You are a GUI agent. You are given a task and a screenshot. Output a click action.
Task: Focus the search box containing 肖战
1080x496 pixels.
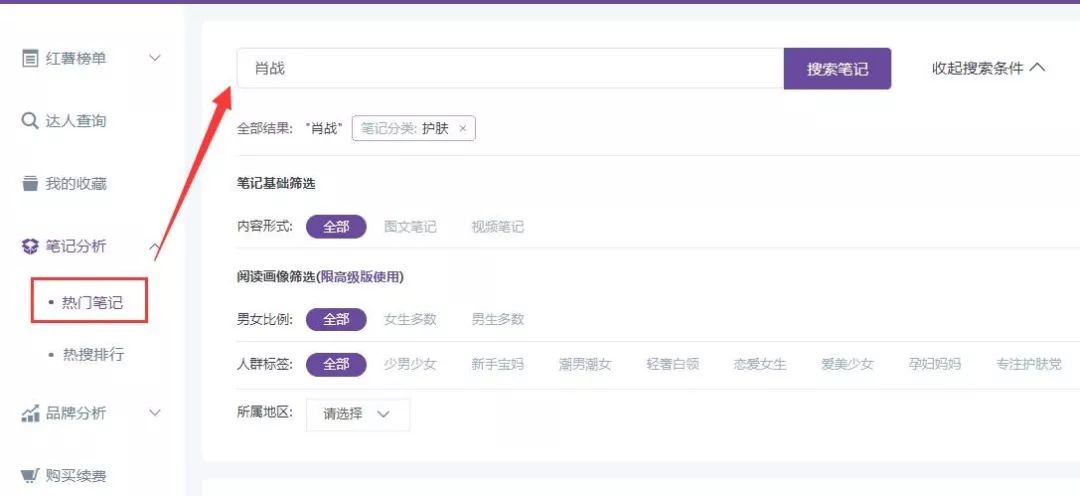click(x=510, y=68)
